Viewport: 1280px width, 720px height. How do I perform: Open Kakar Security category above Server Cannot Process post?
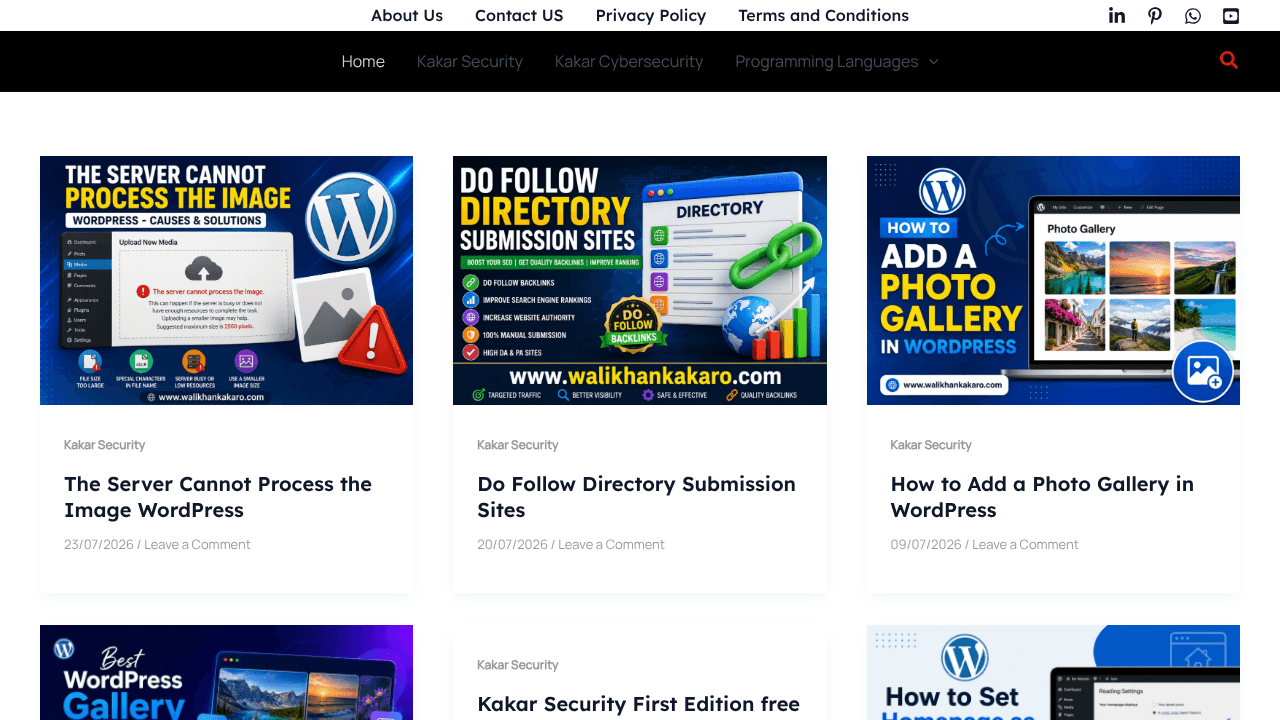[104, 445]
